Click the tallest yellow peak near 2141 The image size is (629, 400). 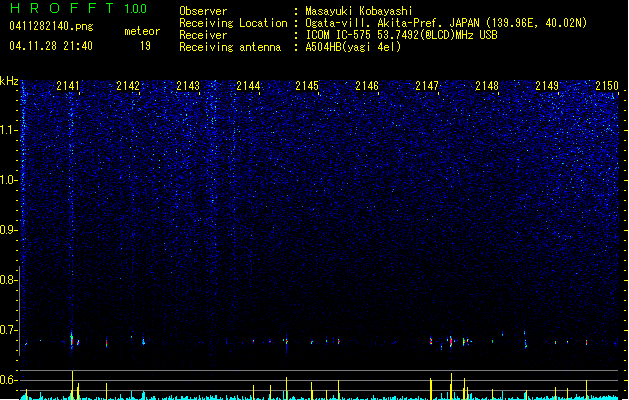72,385
